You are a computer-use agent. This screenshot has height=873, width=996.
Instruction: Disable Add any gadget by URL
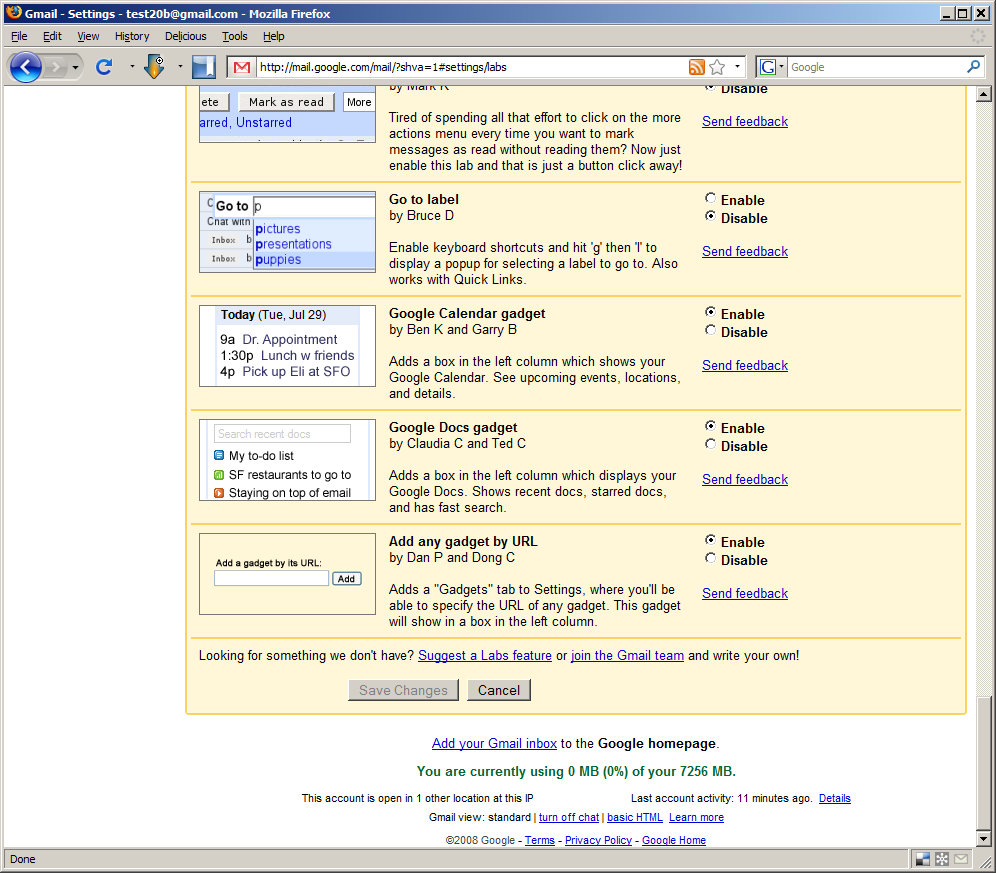[710, 558]
